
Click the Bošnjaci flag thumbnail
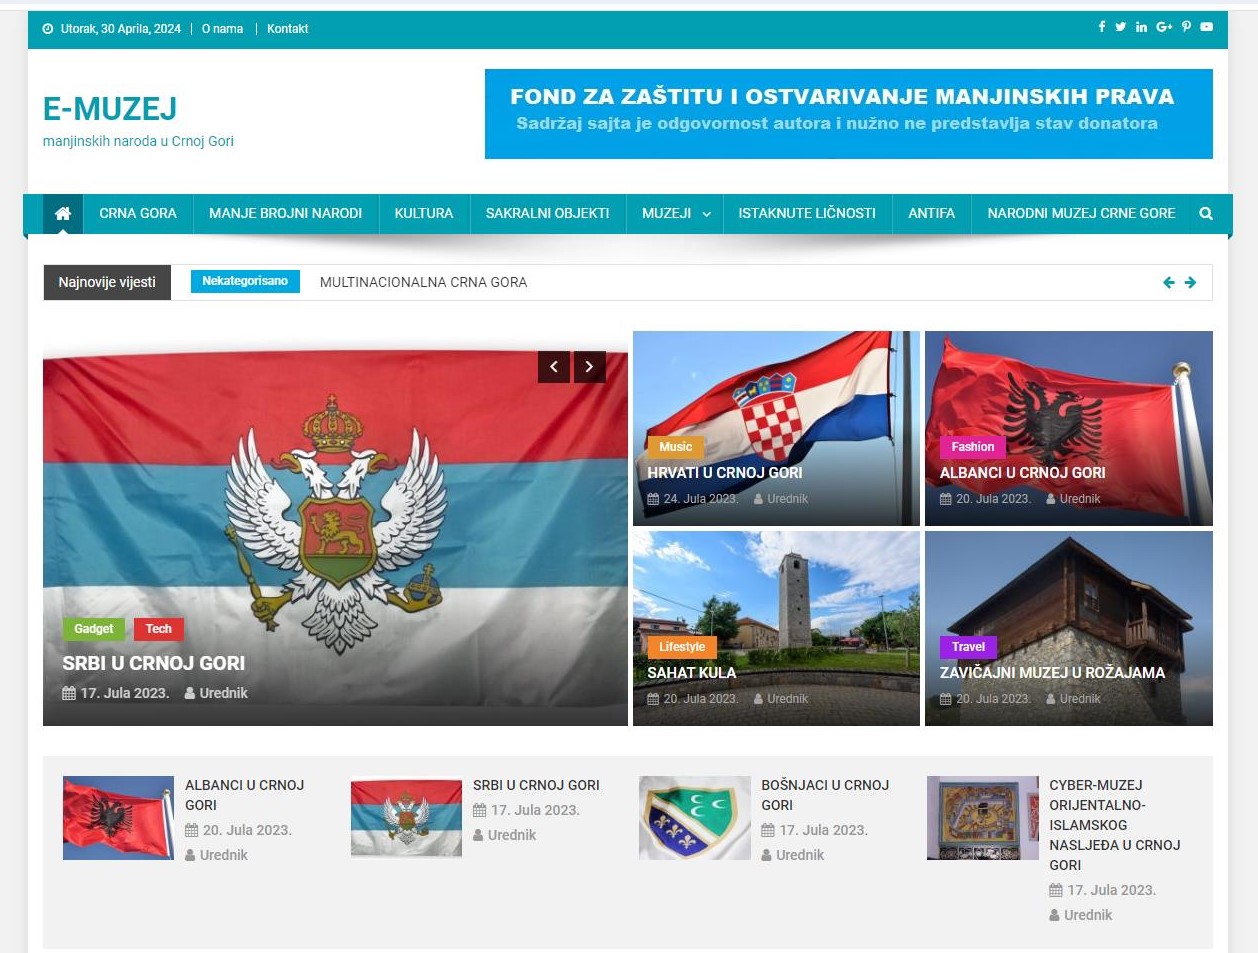click(x=694, y=818)
